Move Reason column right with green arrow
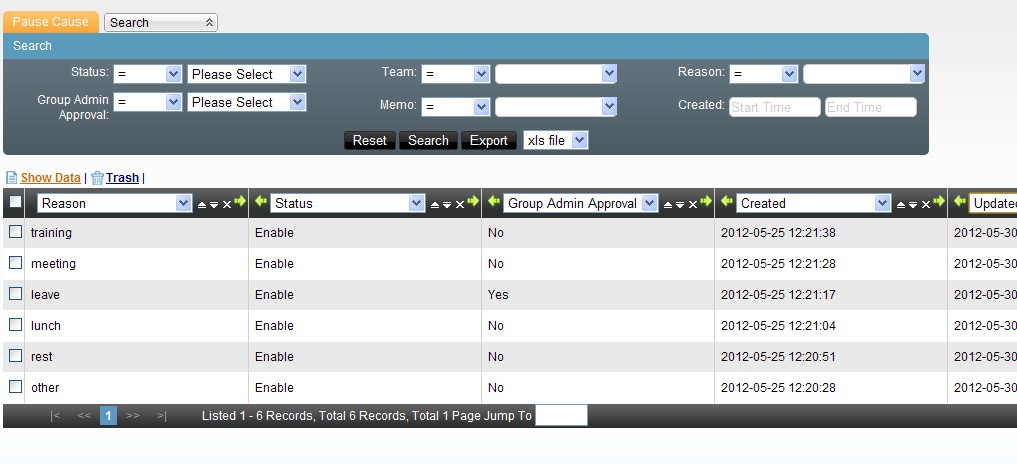 point(240,202)
